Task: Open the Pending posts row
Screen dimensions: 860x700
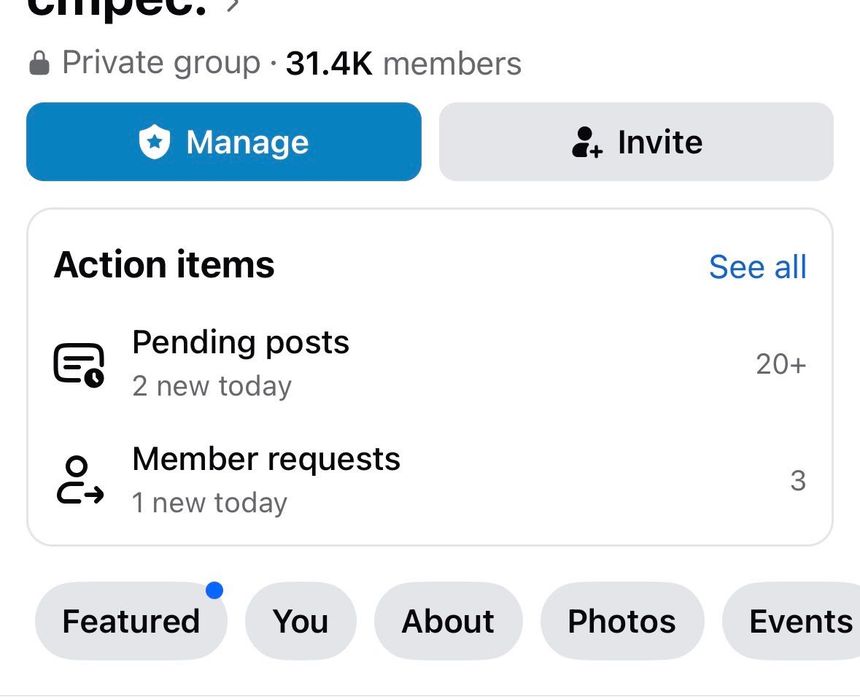Action: 430,364
